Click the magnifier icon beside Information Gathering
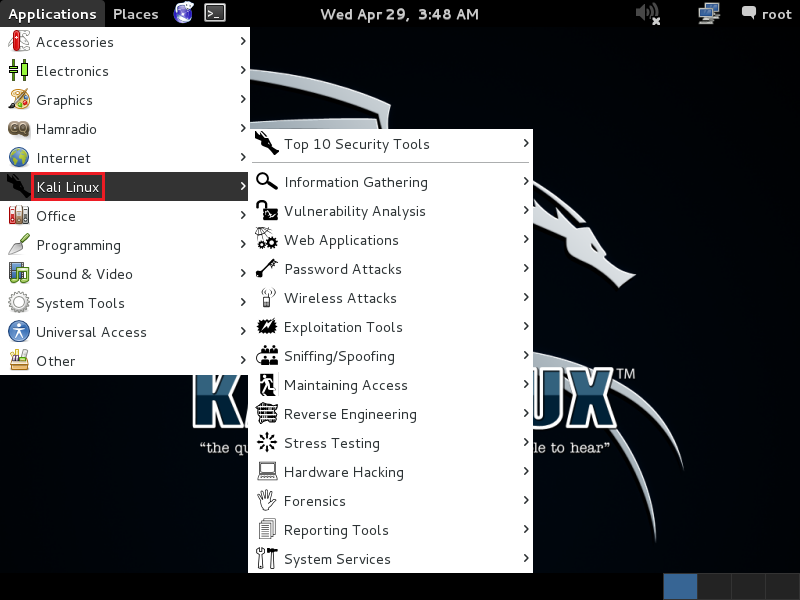Image resolution: width=800 pixels, height=600 pixels. 267,182
